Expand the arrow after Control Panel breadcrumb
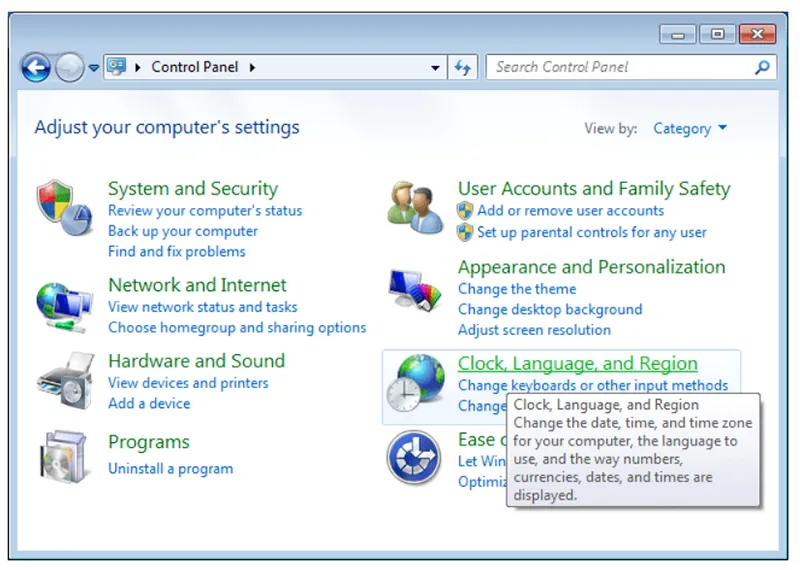The image size is (800, 570). (252, 67)
